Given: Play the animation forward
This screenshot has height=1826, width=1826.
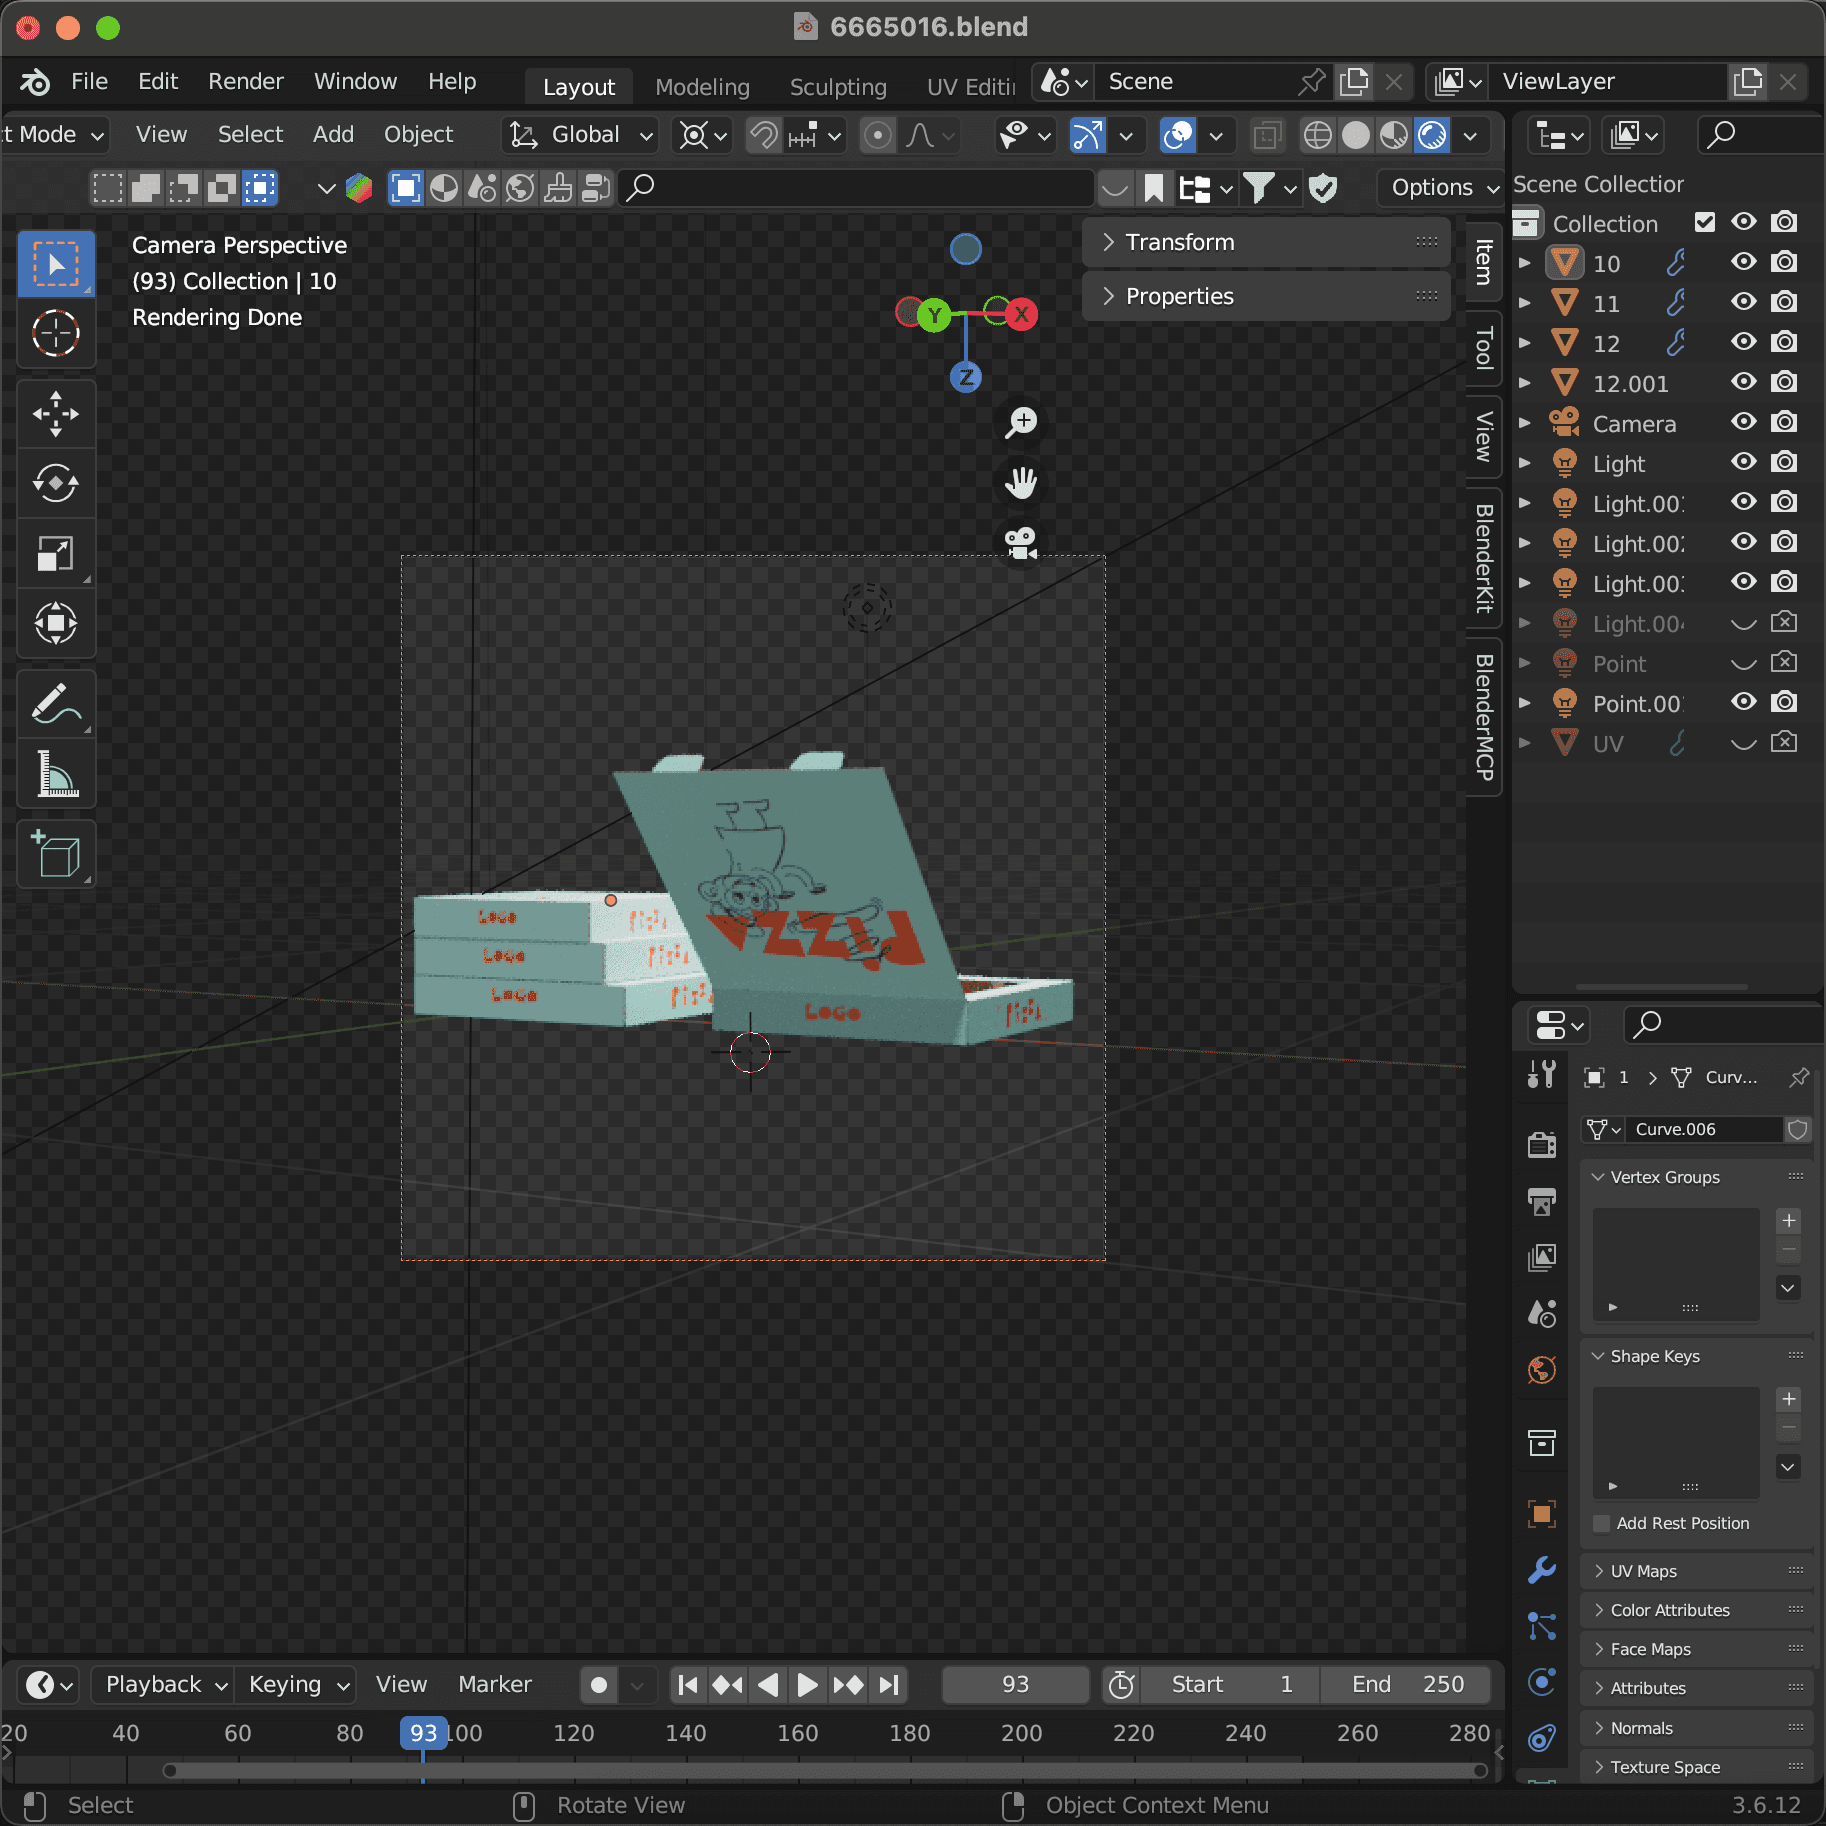Looking at the screenshot, I should click(x=806, y=1685).
